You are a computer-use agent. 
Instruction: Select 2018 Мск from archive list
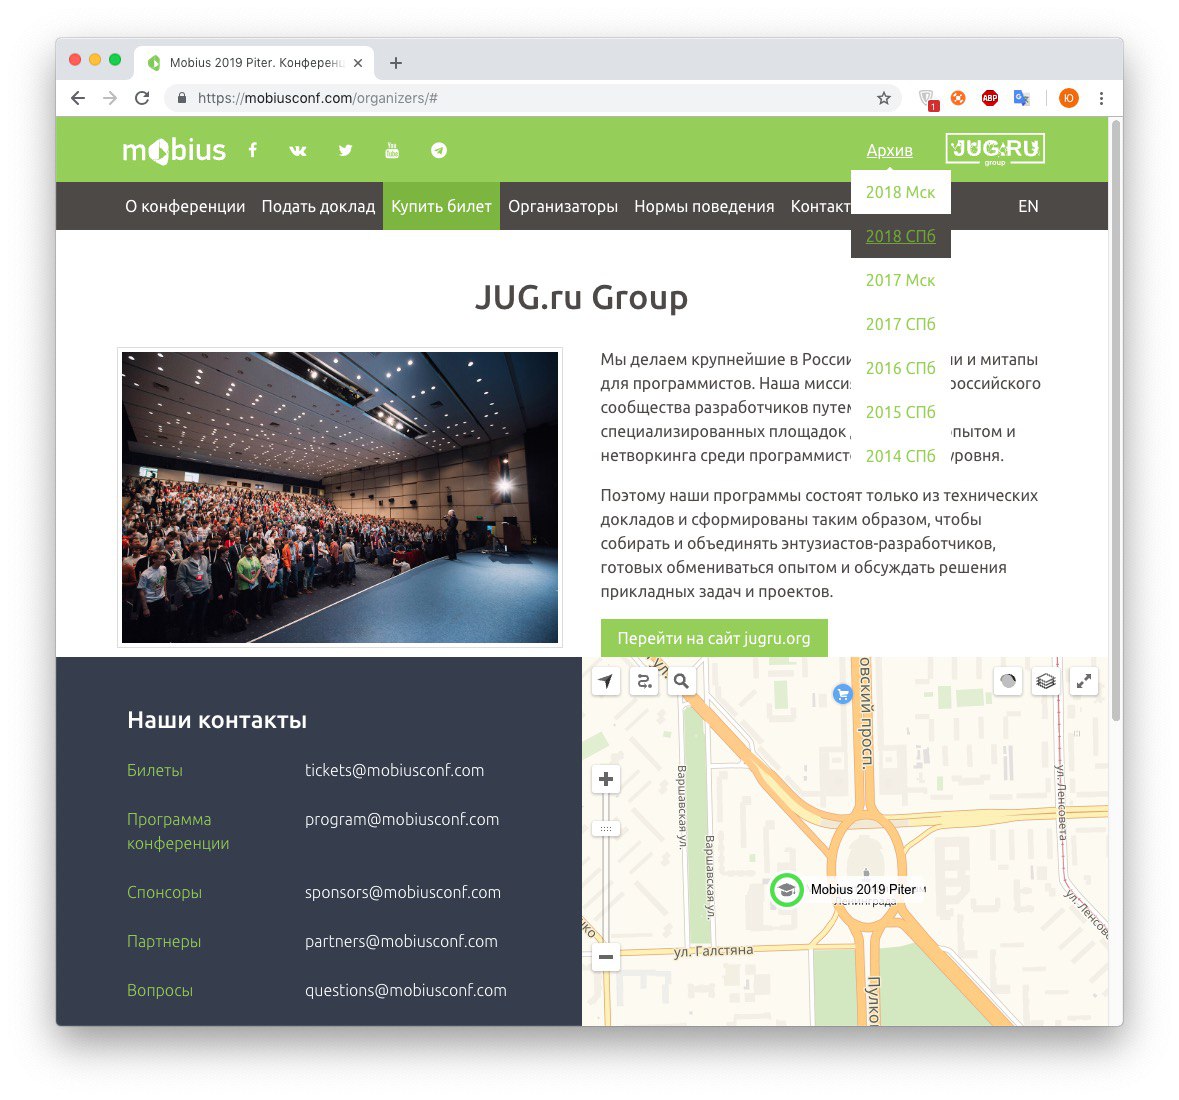pos(901,192)
